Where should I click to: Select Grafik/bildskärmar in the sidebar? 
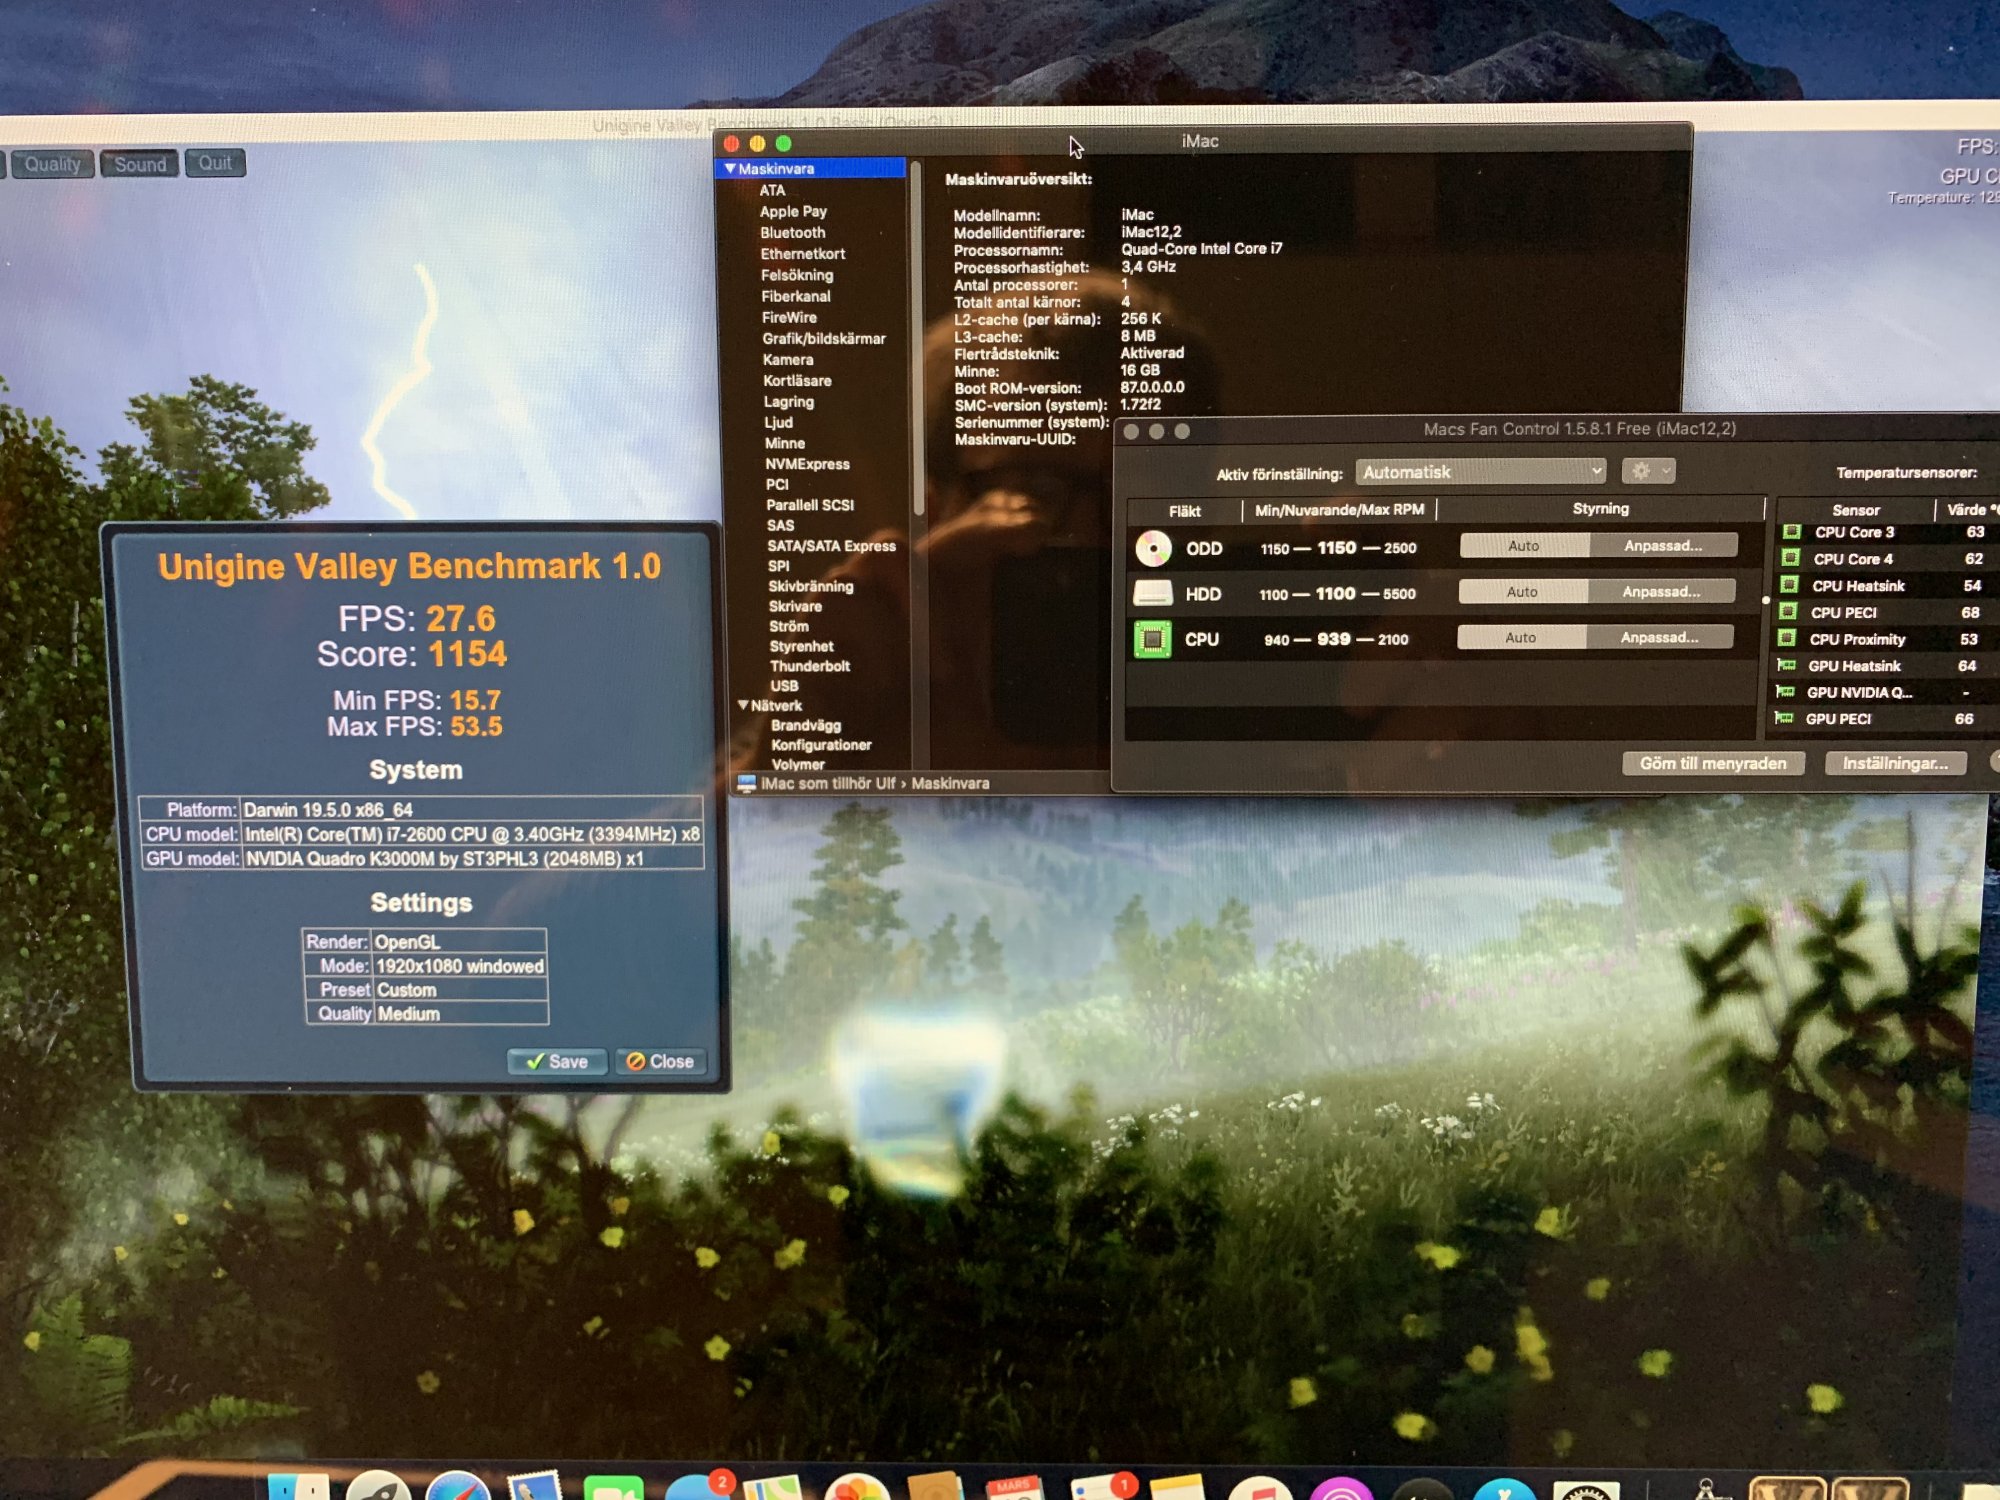coord(823,339)
